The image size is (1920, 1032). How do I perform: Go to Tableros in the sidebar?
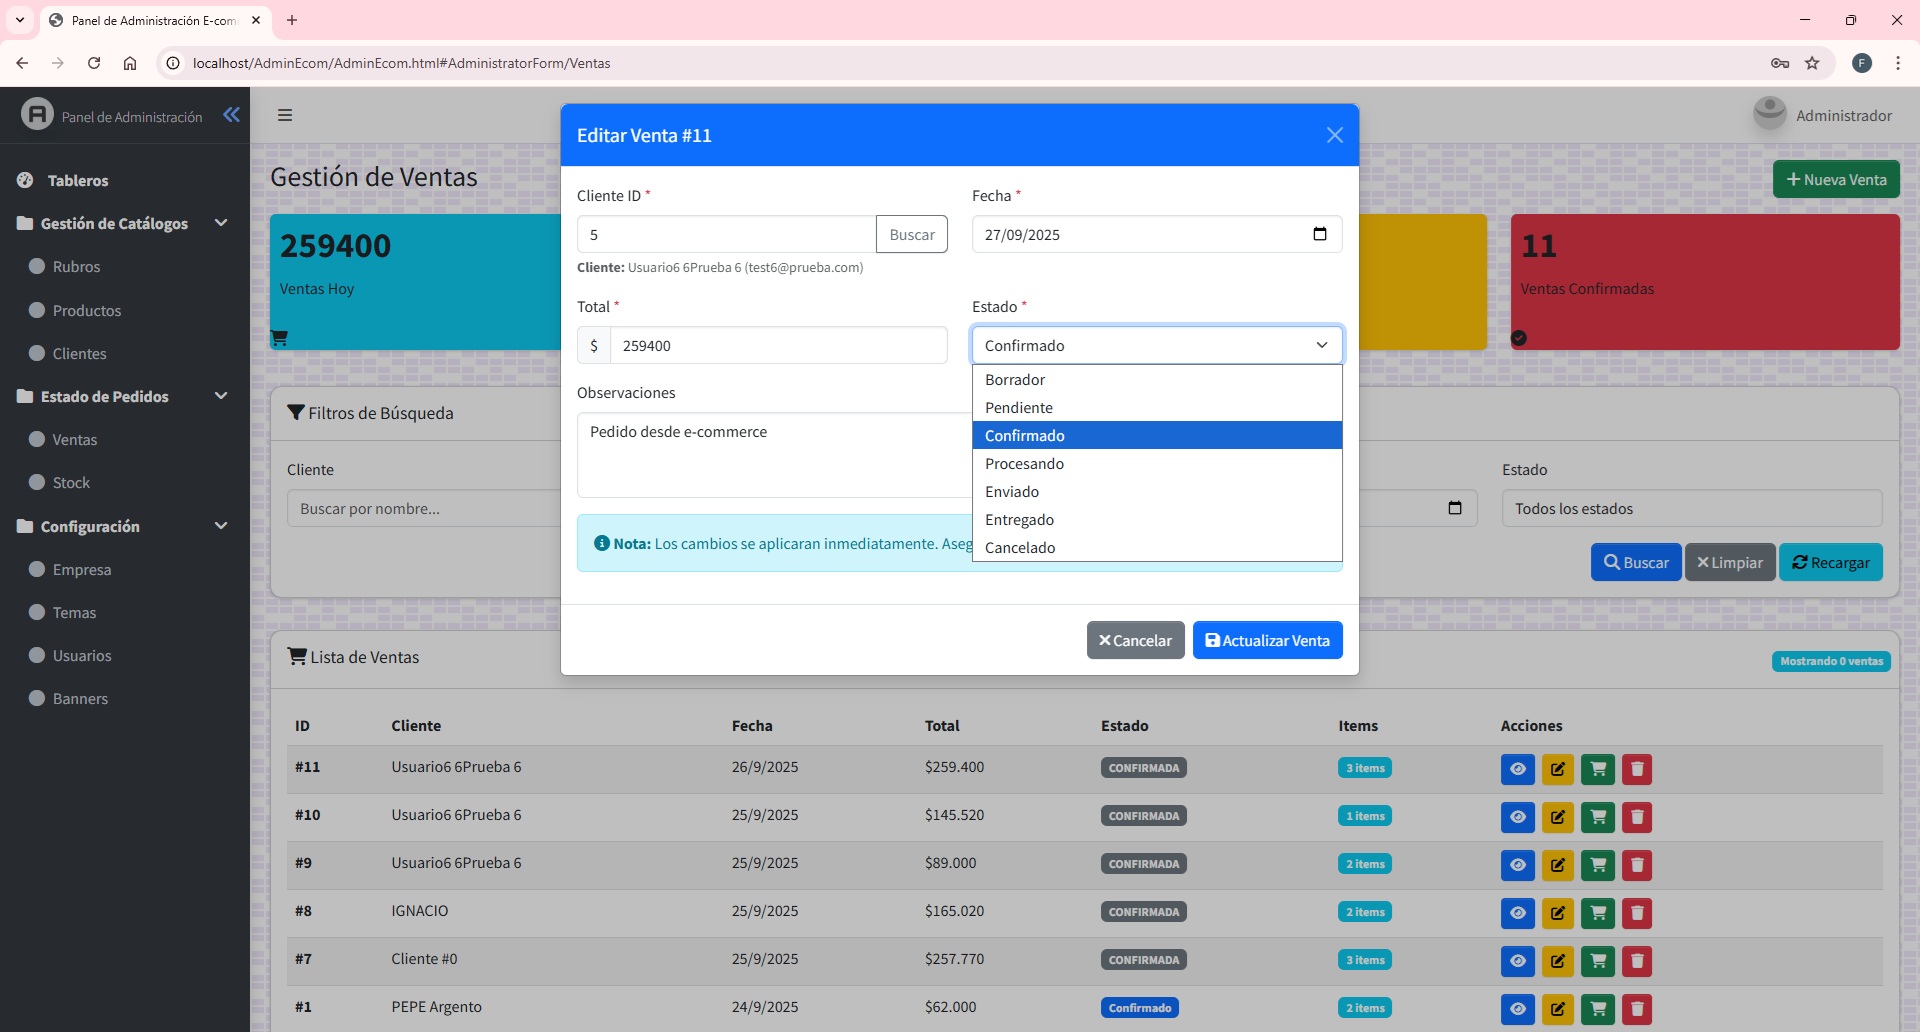click(x=78, y=181)
